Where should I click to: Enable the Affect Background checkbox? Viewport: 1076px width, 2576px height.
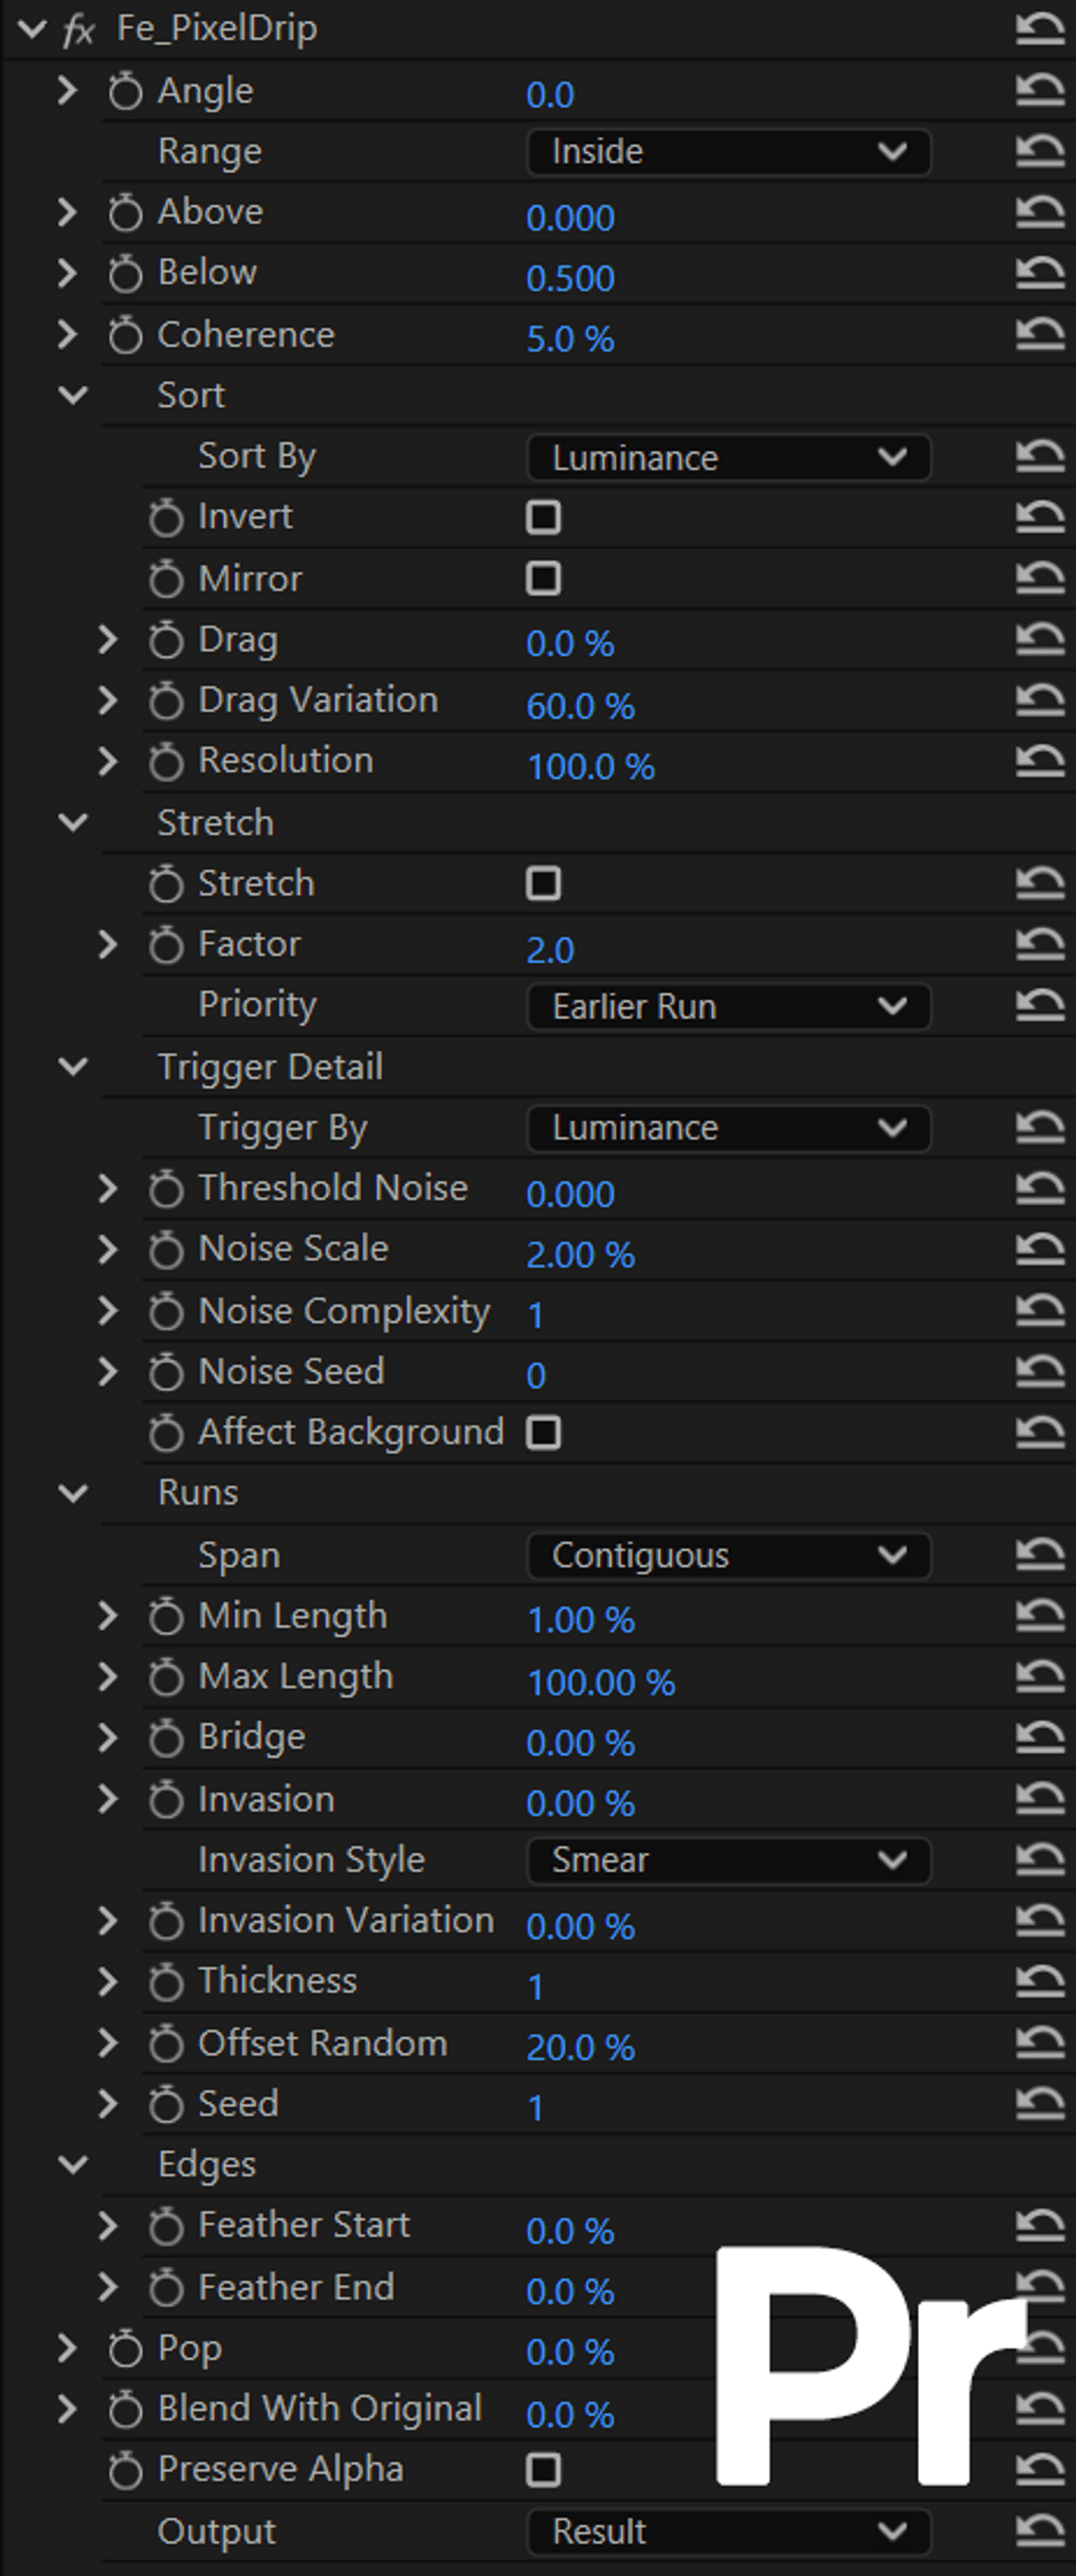(543, 1433)
